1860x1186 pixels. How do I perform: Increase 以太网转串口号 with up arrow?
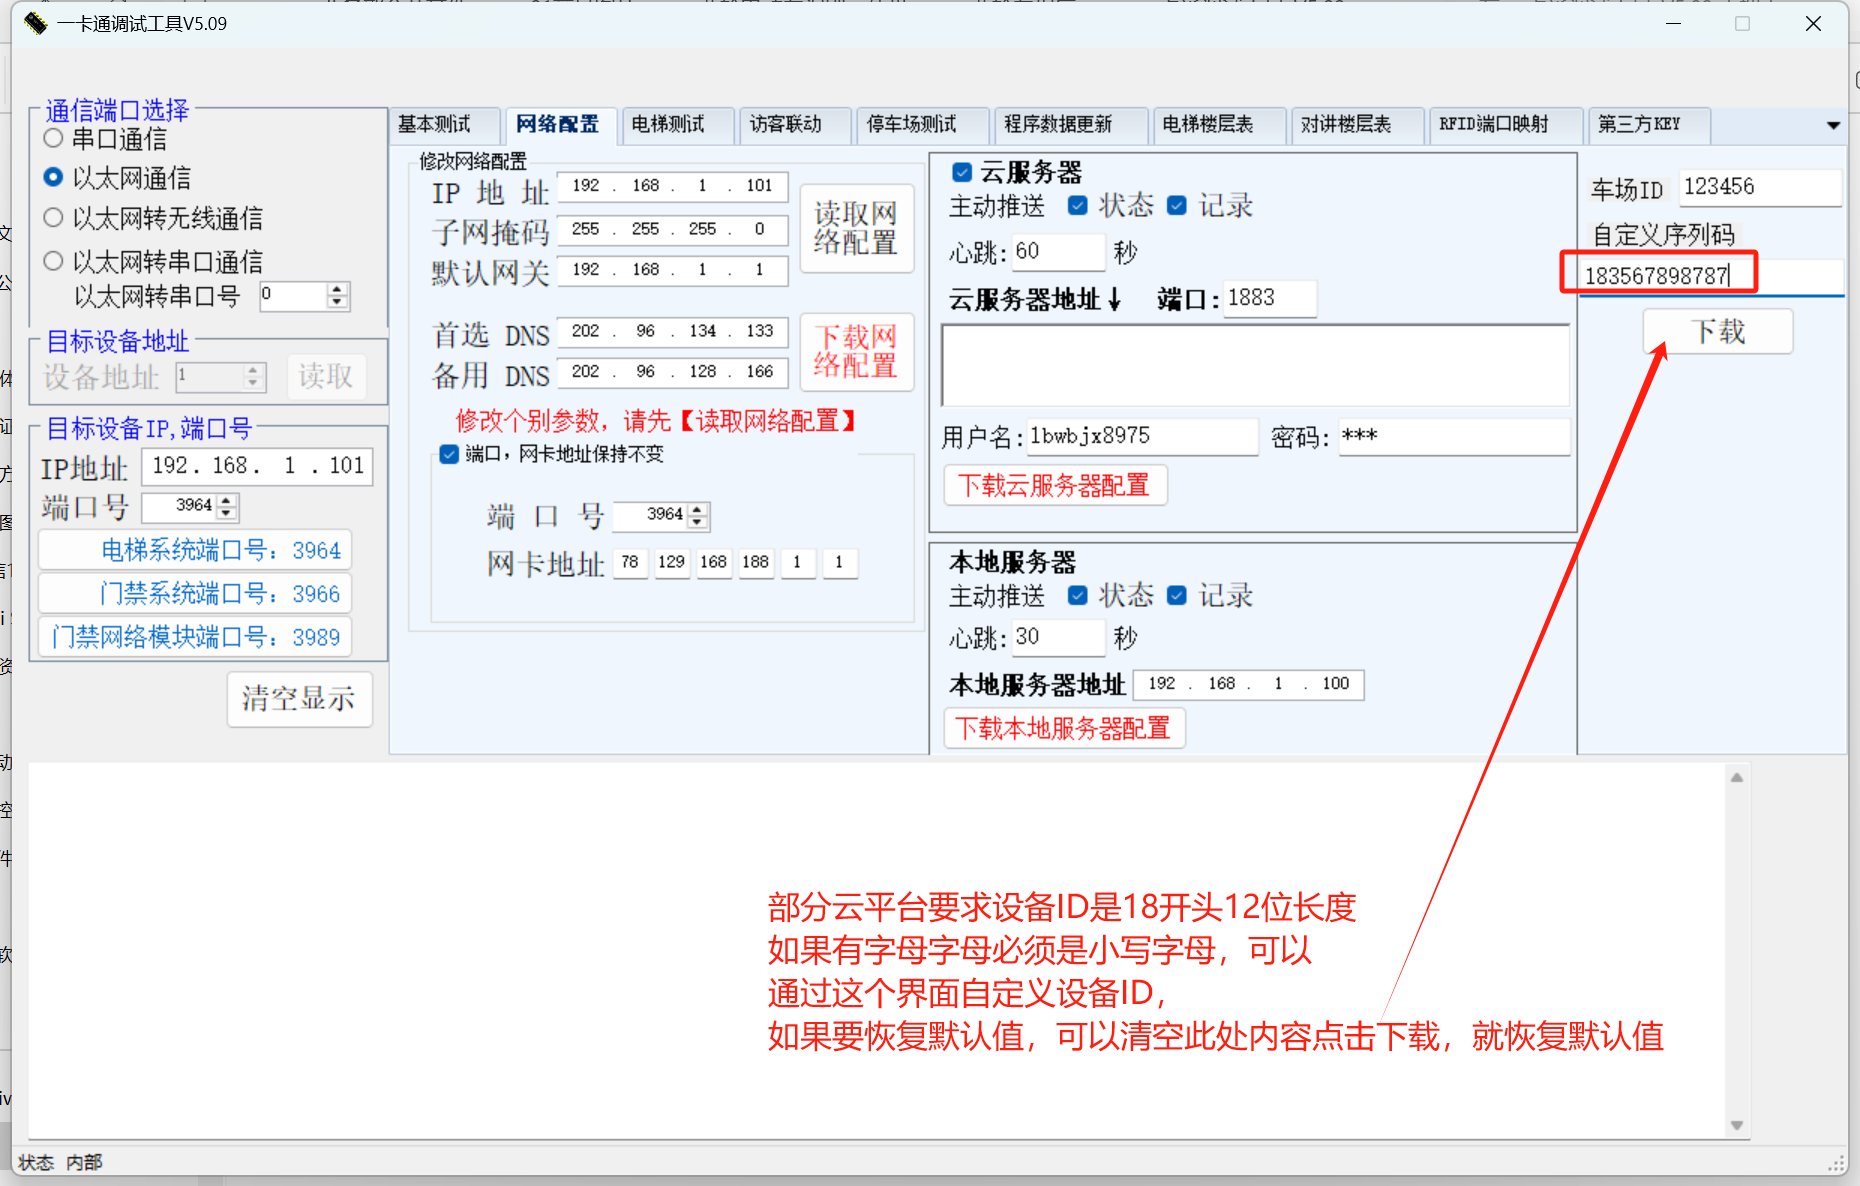[x=338, y=290]
